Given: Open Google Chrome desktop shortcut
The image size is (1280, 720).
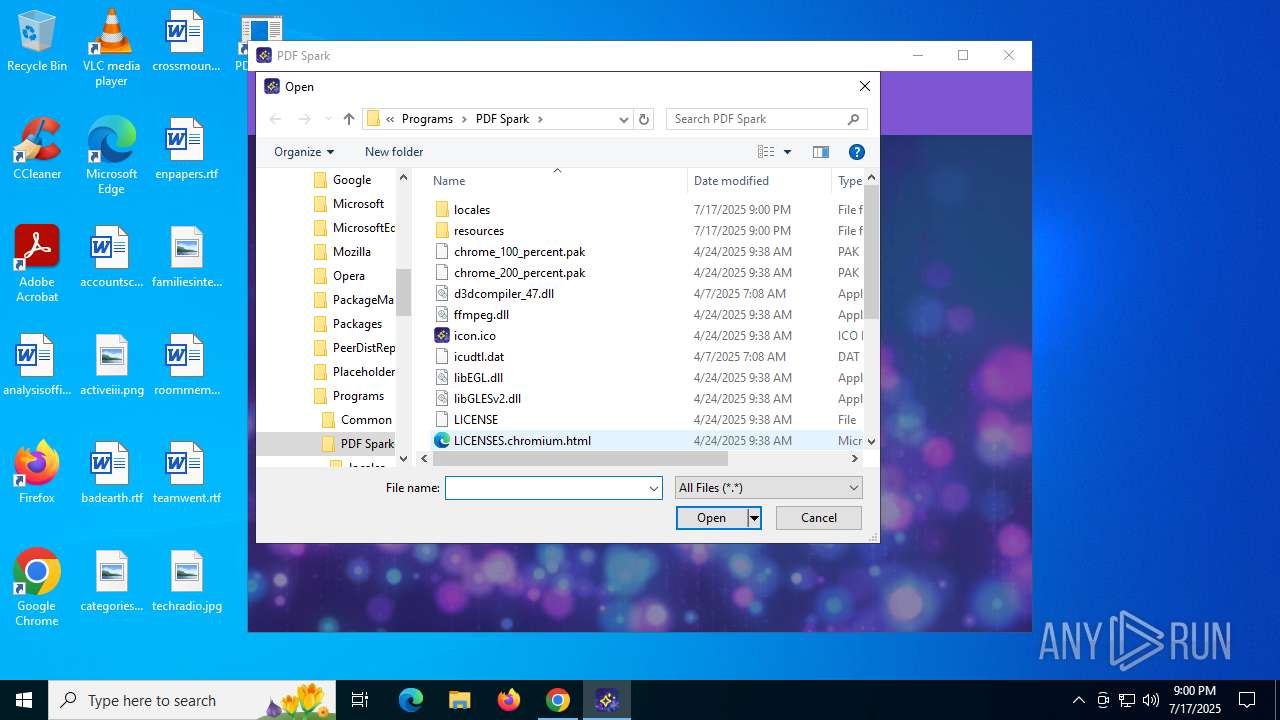Looking at the screenshot, I should coord(37,588).
